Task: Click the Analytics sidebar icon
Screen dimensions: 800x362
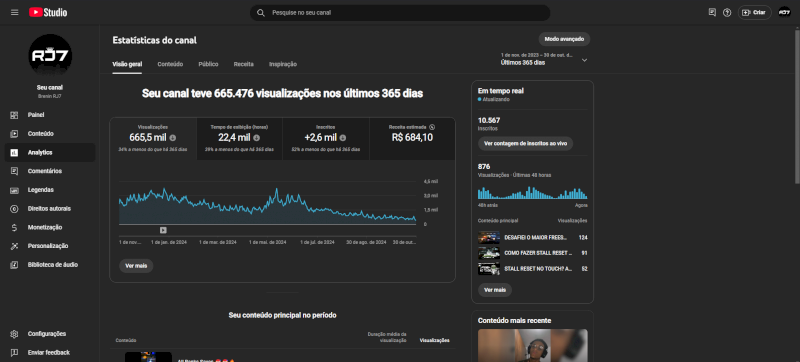Action: coord(14,152)
